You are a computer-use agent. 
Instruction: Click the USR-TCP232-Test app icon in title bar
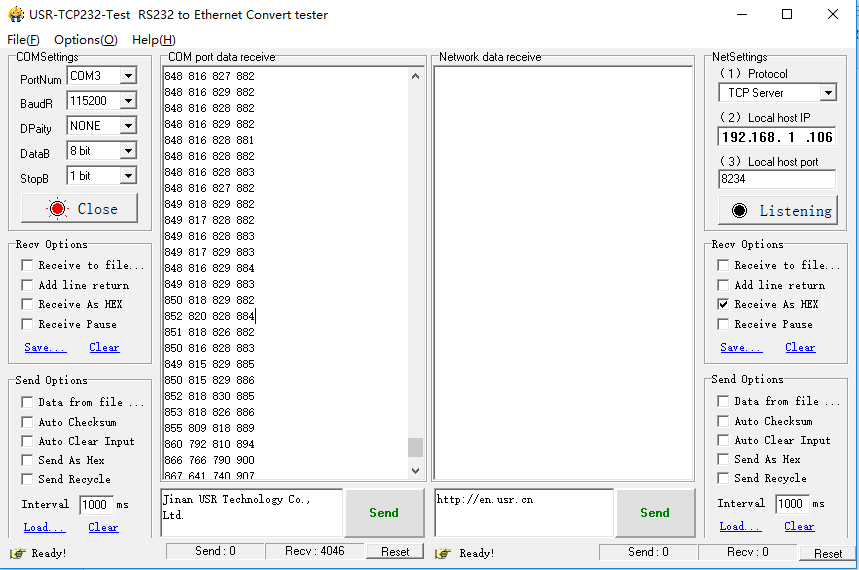pyautogui.click(x=16, y=14)
